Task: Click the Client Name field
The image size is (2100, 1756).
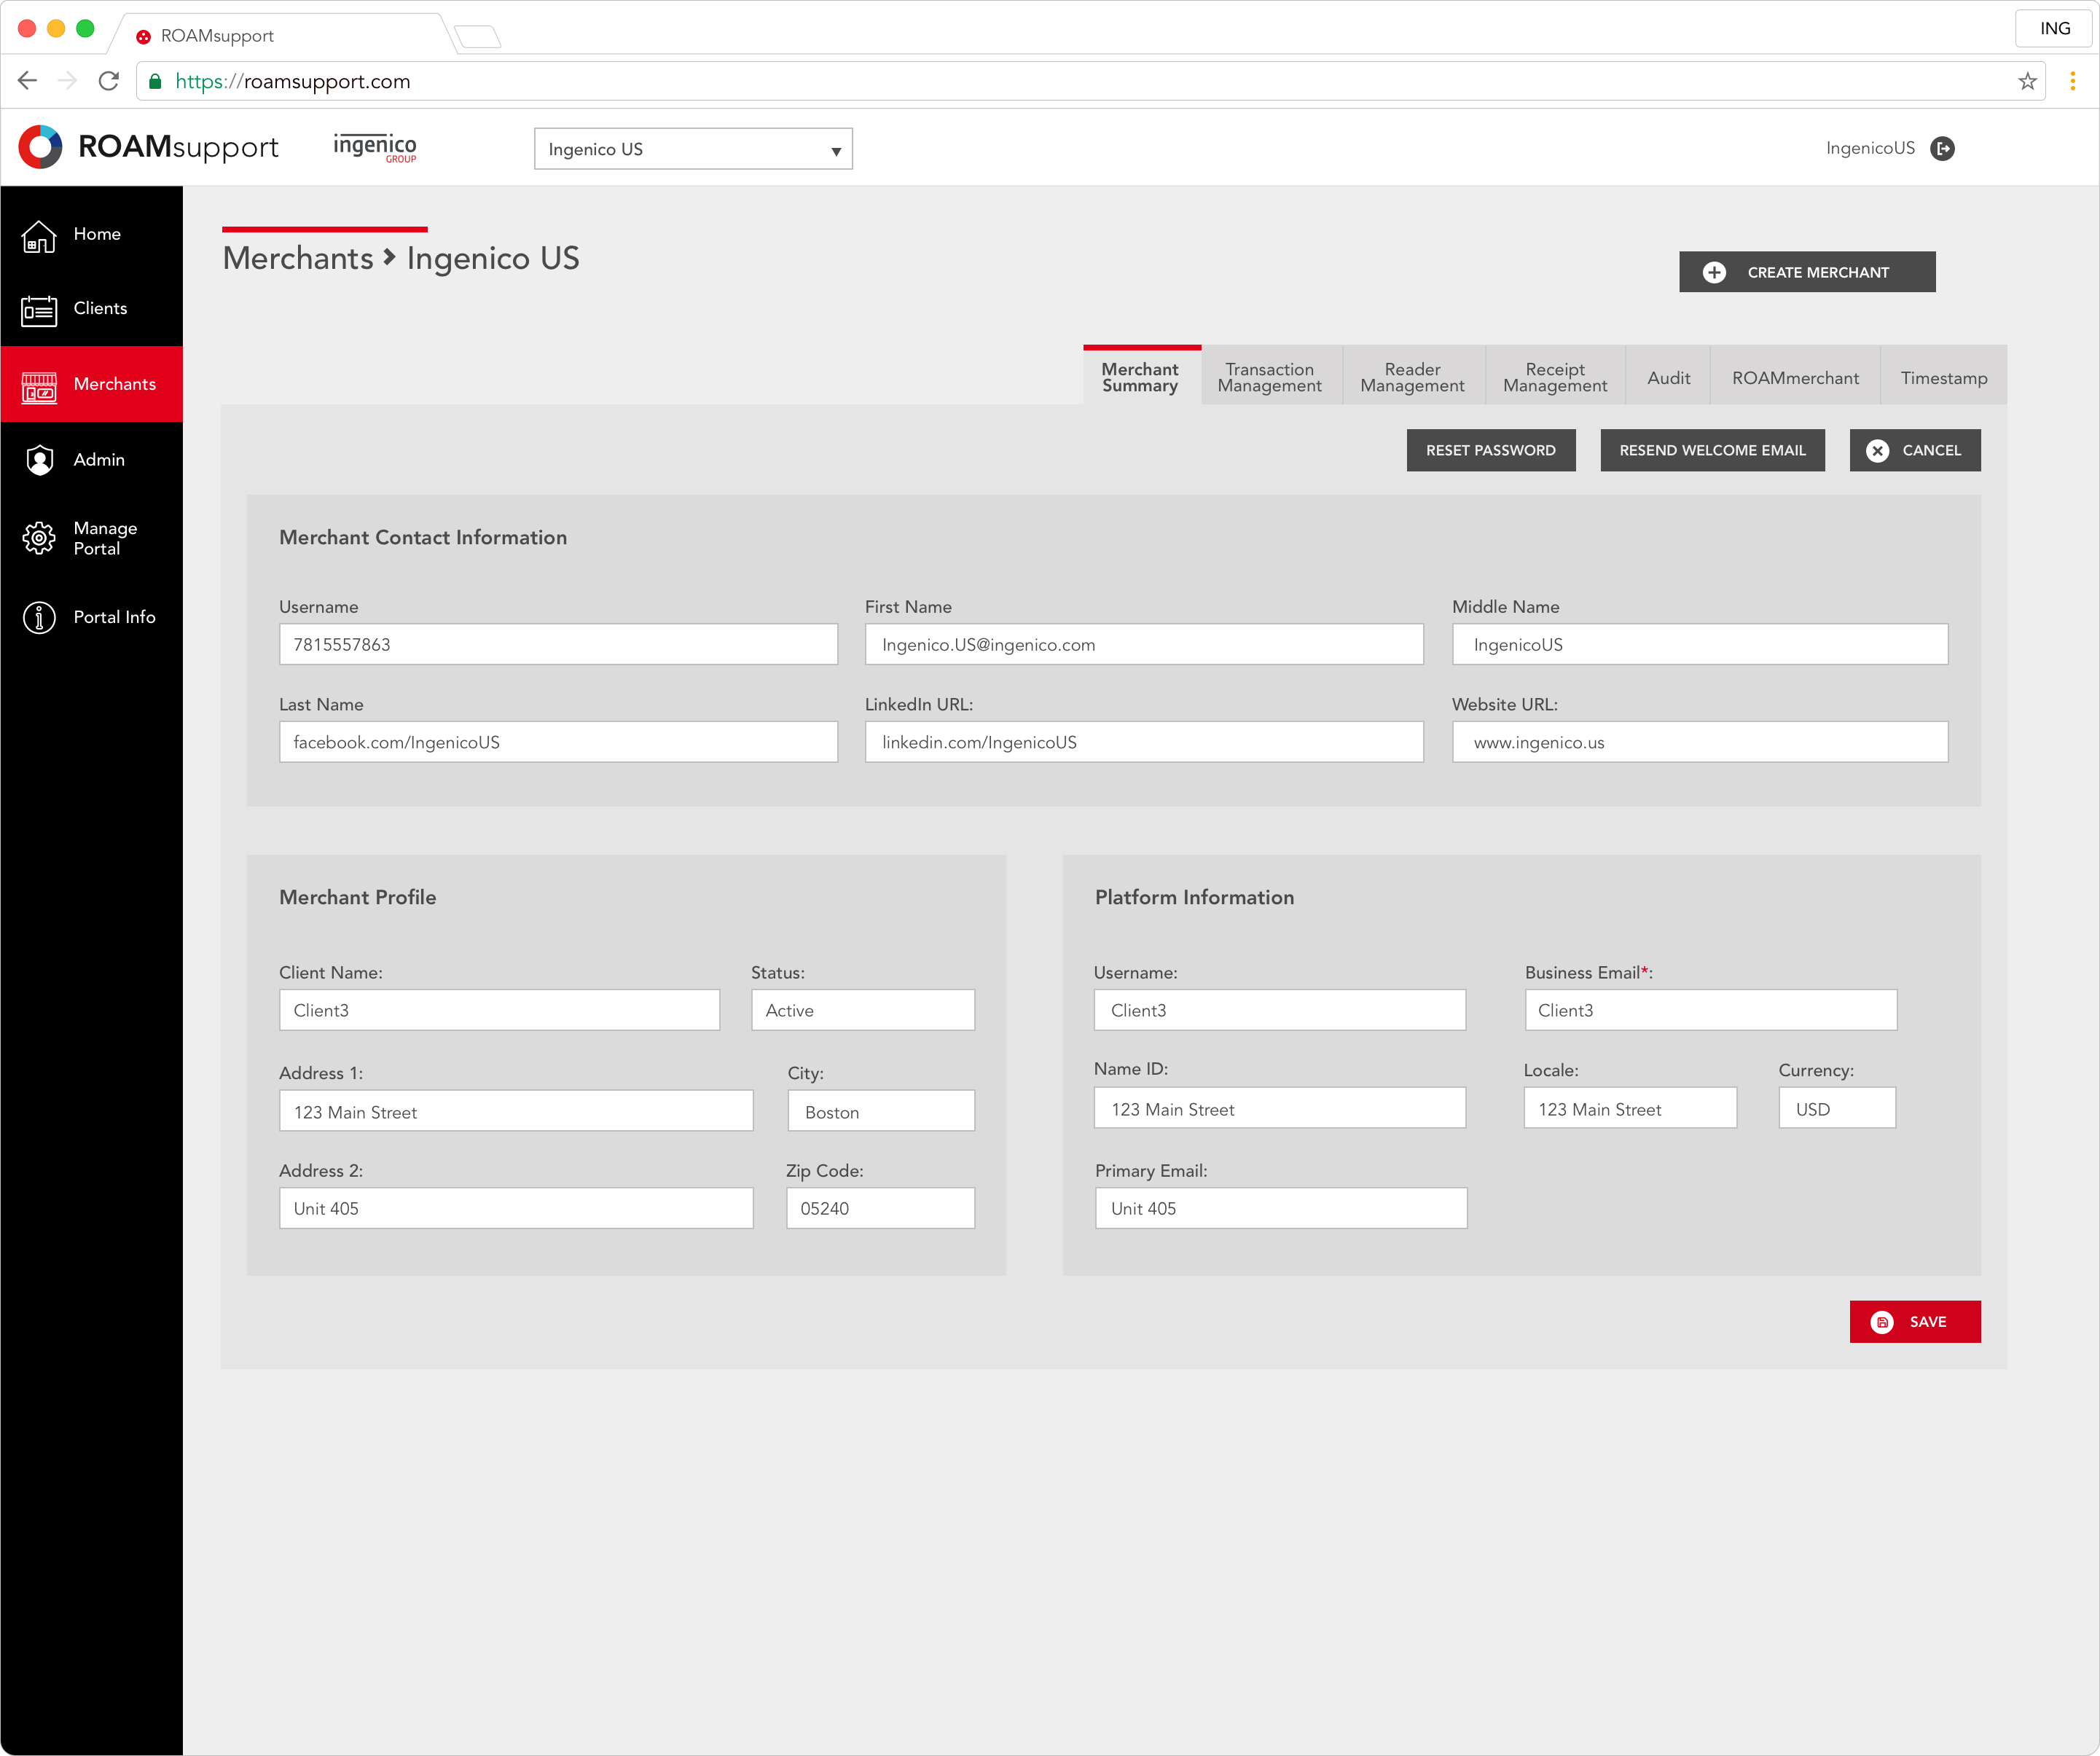Action: 499,1011
